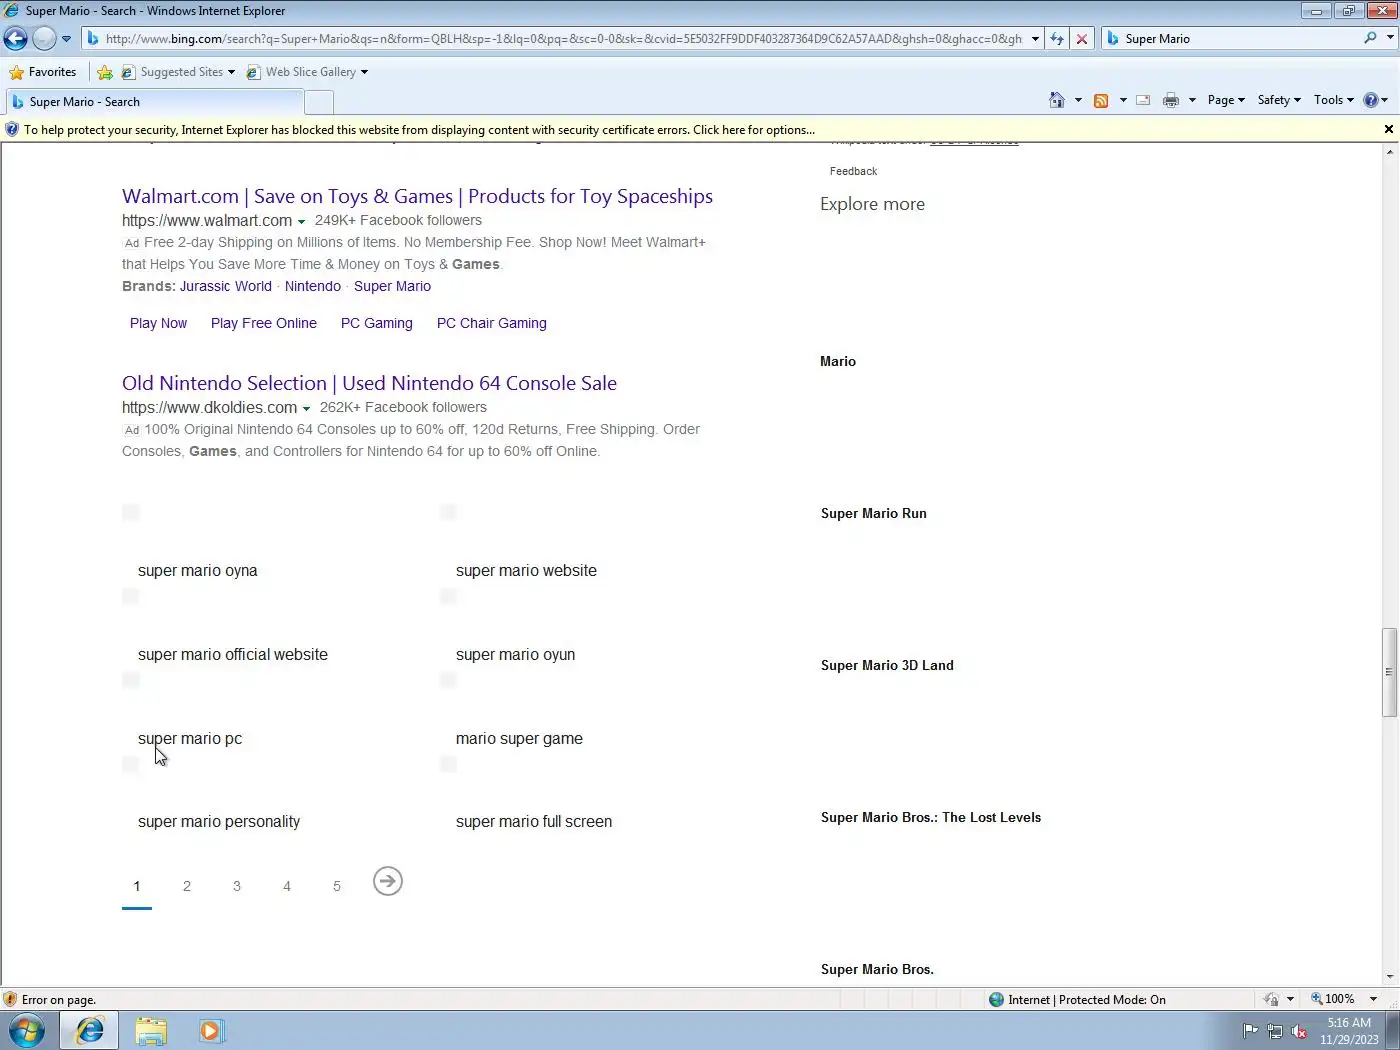Click the Play Free Online link

264,323
